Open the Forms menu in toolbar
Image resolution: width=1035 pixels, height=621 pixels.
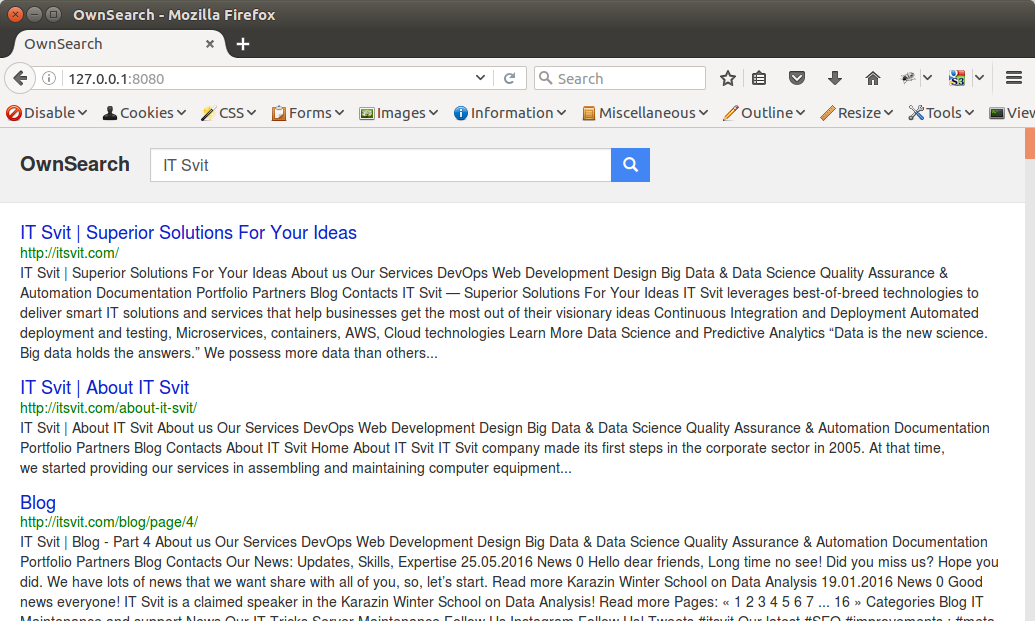pos(308,113)
